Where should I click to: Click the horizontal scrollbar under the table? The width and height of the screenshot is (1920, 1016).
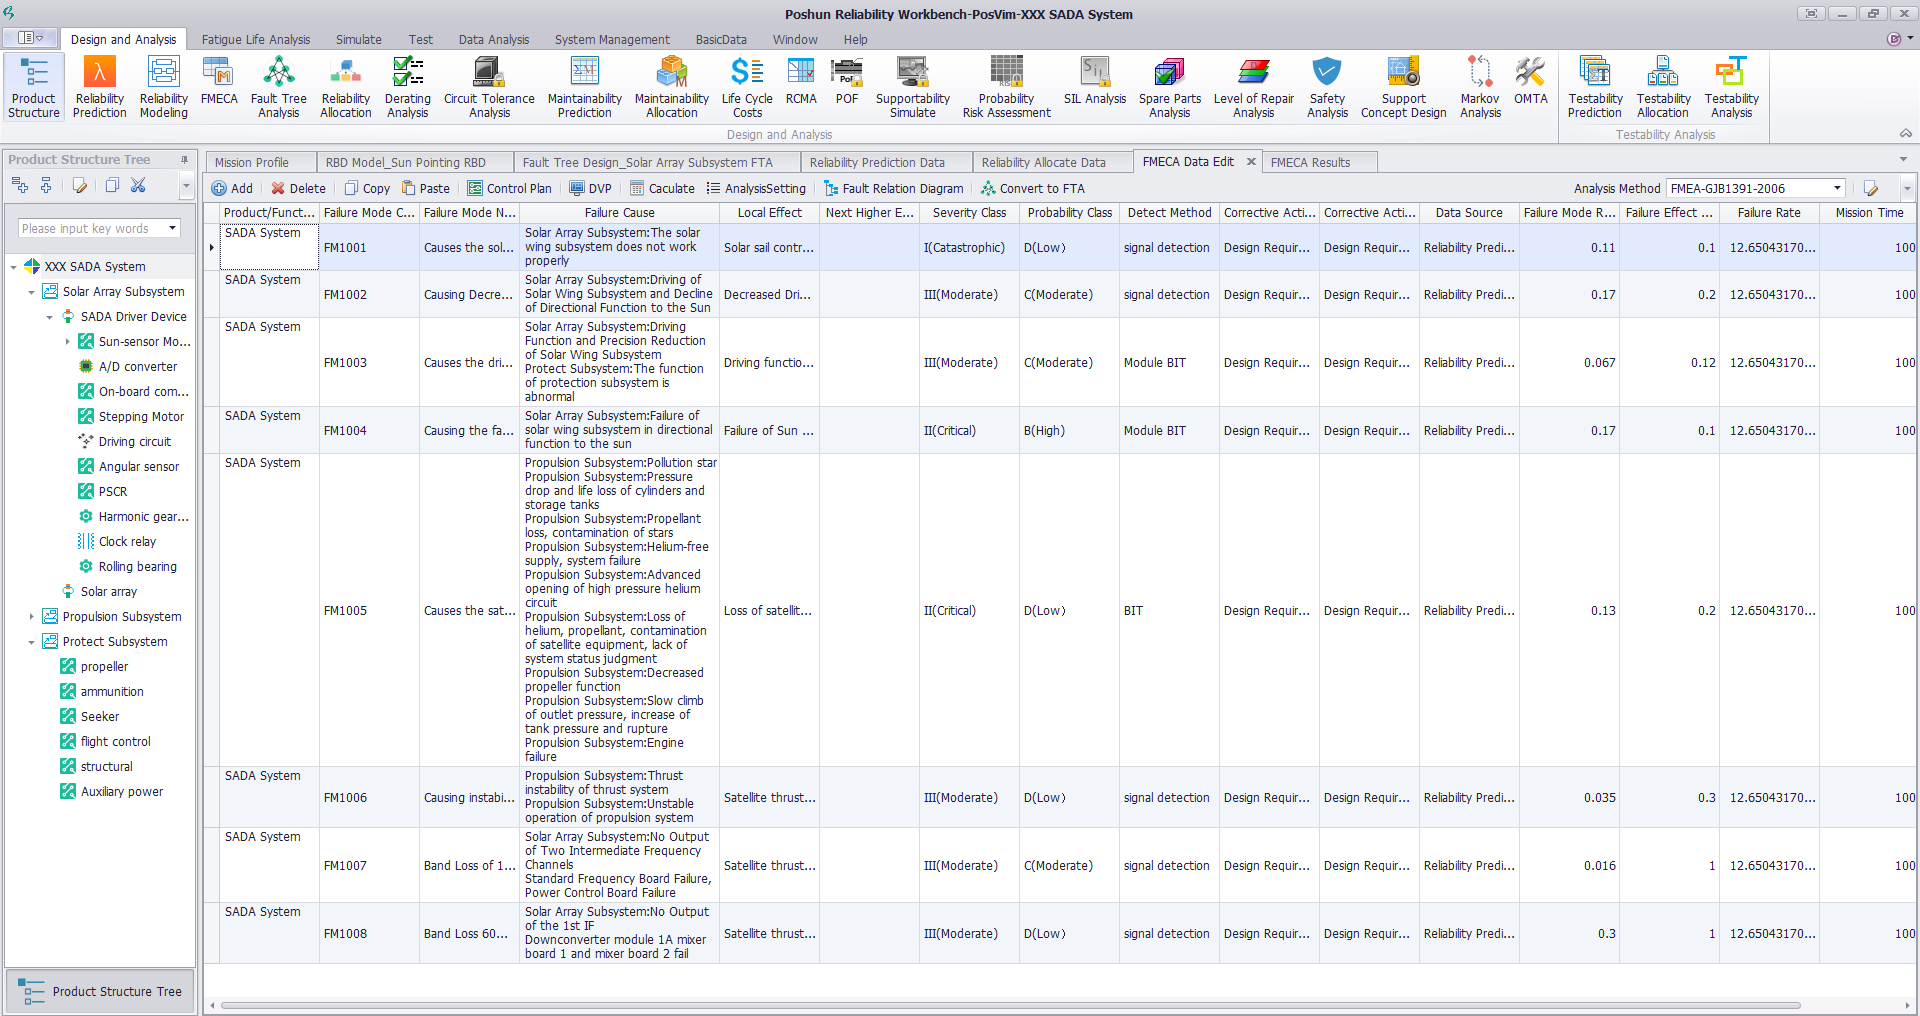(x=1010, y=1006)
